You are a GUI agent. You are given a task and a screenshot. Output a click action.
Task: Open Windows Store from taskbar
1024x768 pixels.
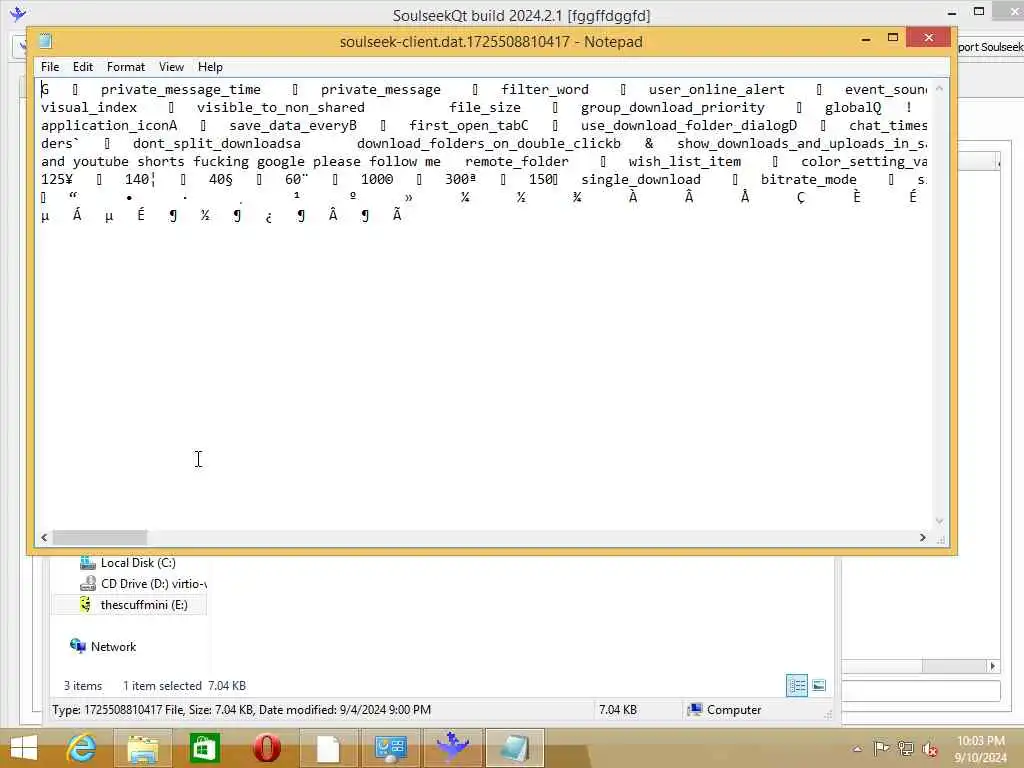(204, 748)
